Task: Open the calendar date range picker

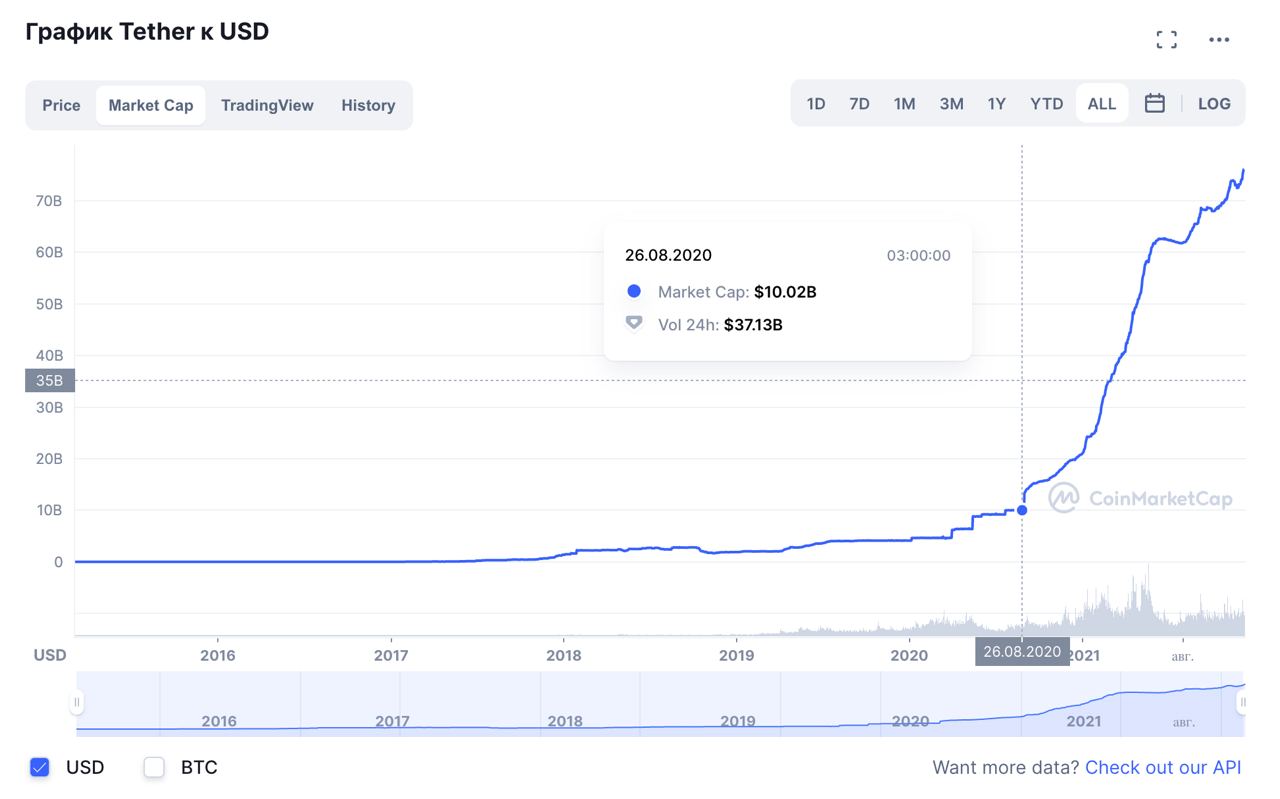Action: tap(1154, 103)
